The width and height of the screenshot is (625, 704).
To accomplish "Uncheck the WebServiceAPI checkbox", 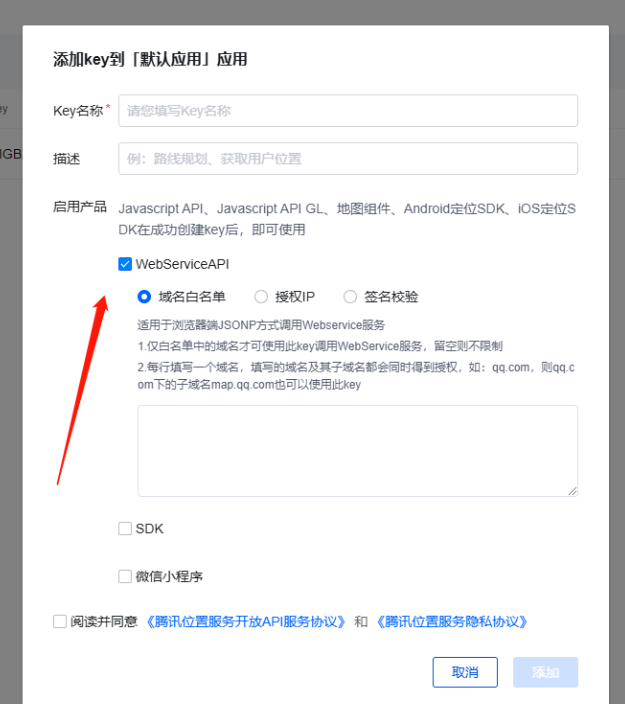I will [x=125, y=264].
